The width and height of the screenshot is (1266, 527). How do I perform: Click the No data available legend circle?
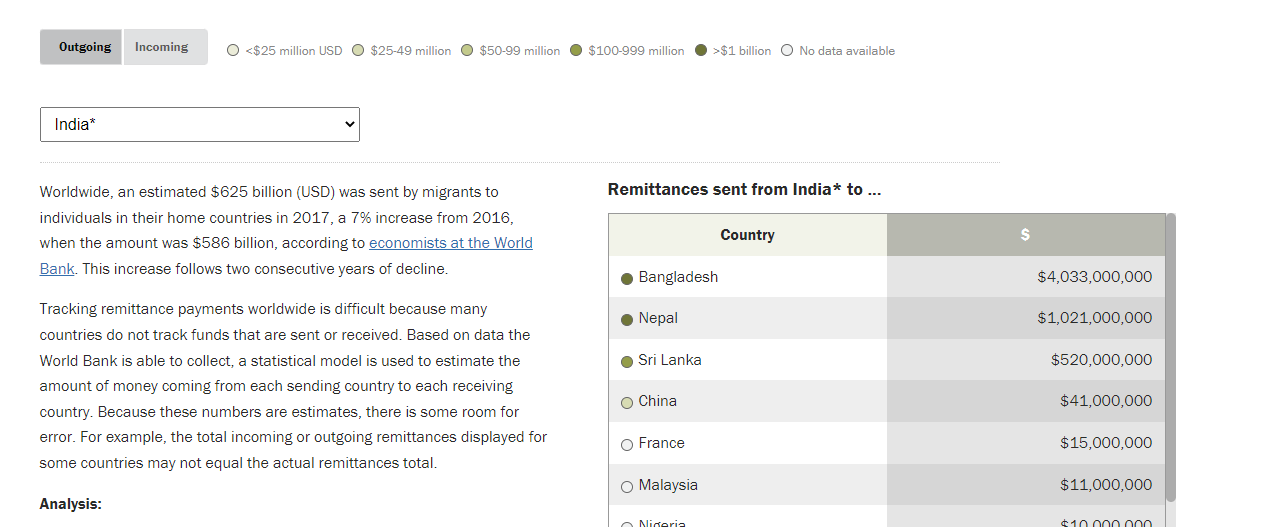coord(787,50)
